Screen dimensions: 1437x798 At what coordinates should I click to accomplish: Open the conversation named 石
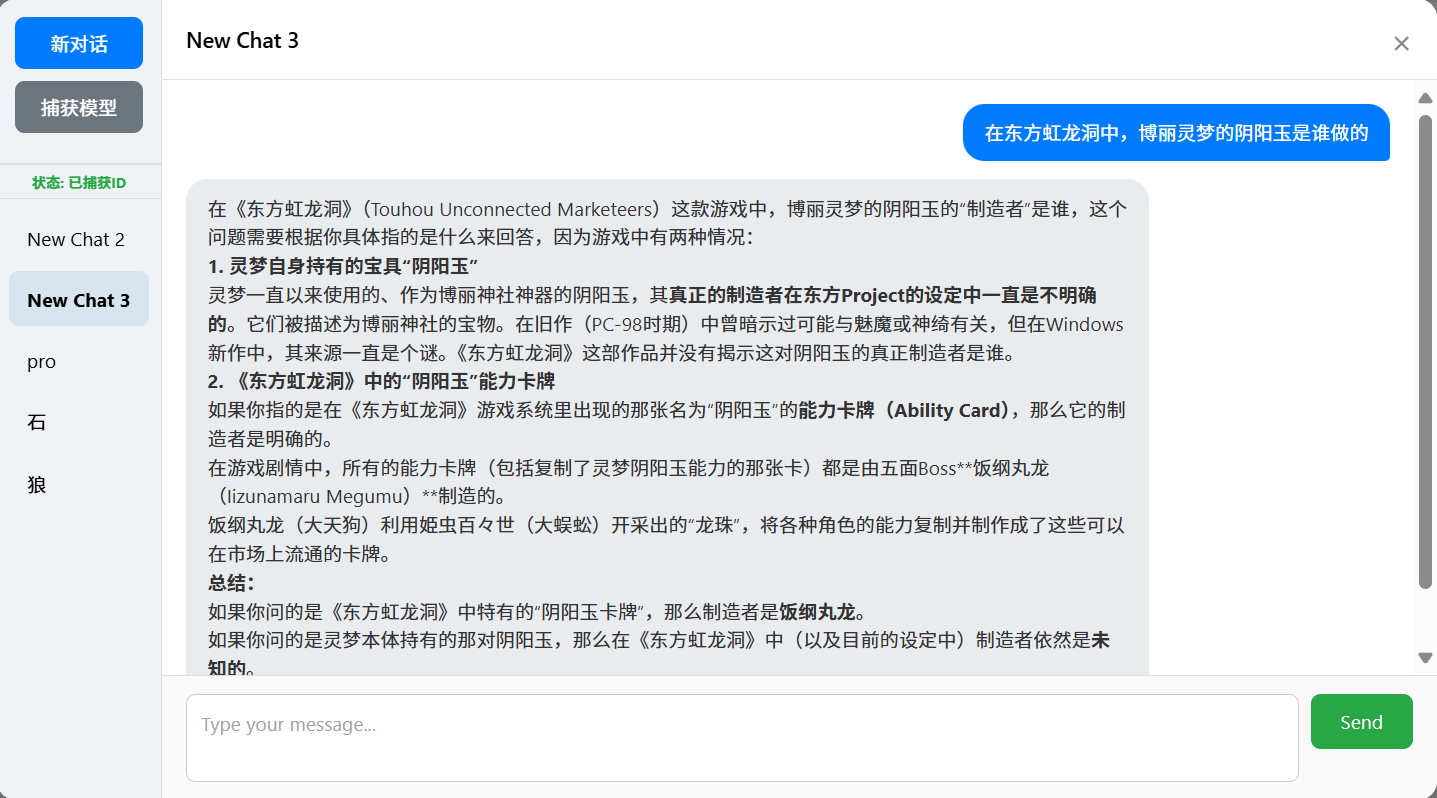79,423
